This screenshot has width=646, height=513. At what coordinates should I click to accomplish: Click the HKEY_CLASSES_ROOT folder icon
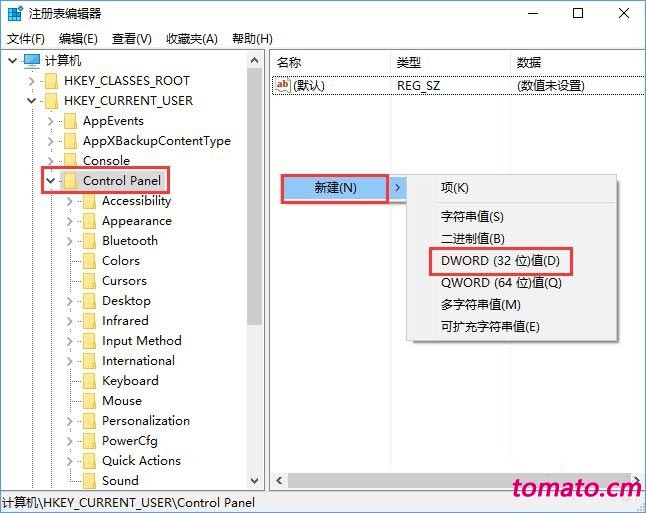pos(51,81)
